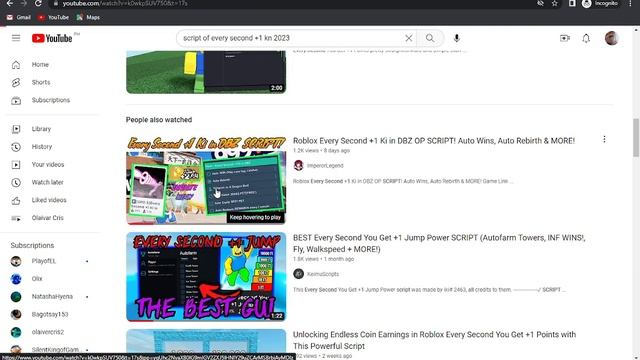The image size is (640, 360).
Task: Open the Every Second +1 Jump thumbnail
Action: point(206,277)
